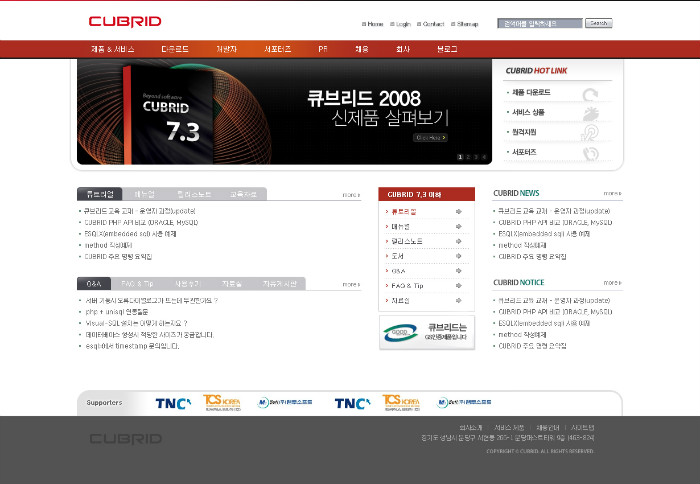
Task: Click the download icon in Hot Link
Action: [591, 93]
